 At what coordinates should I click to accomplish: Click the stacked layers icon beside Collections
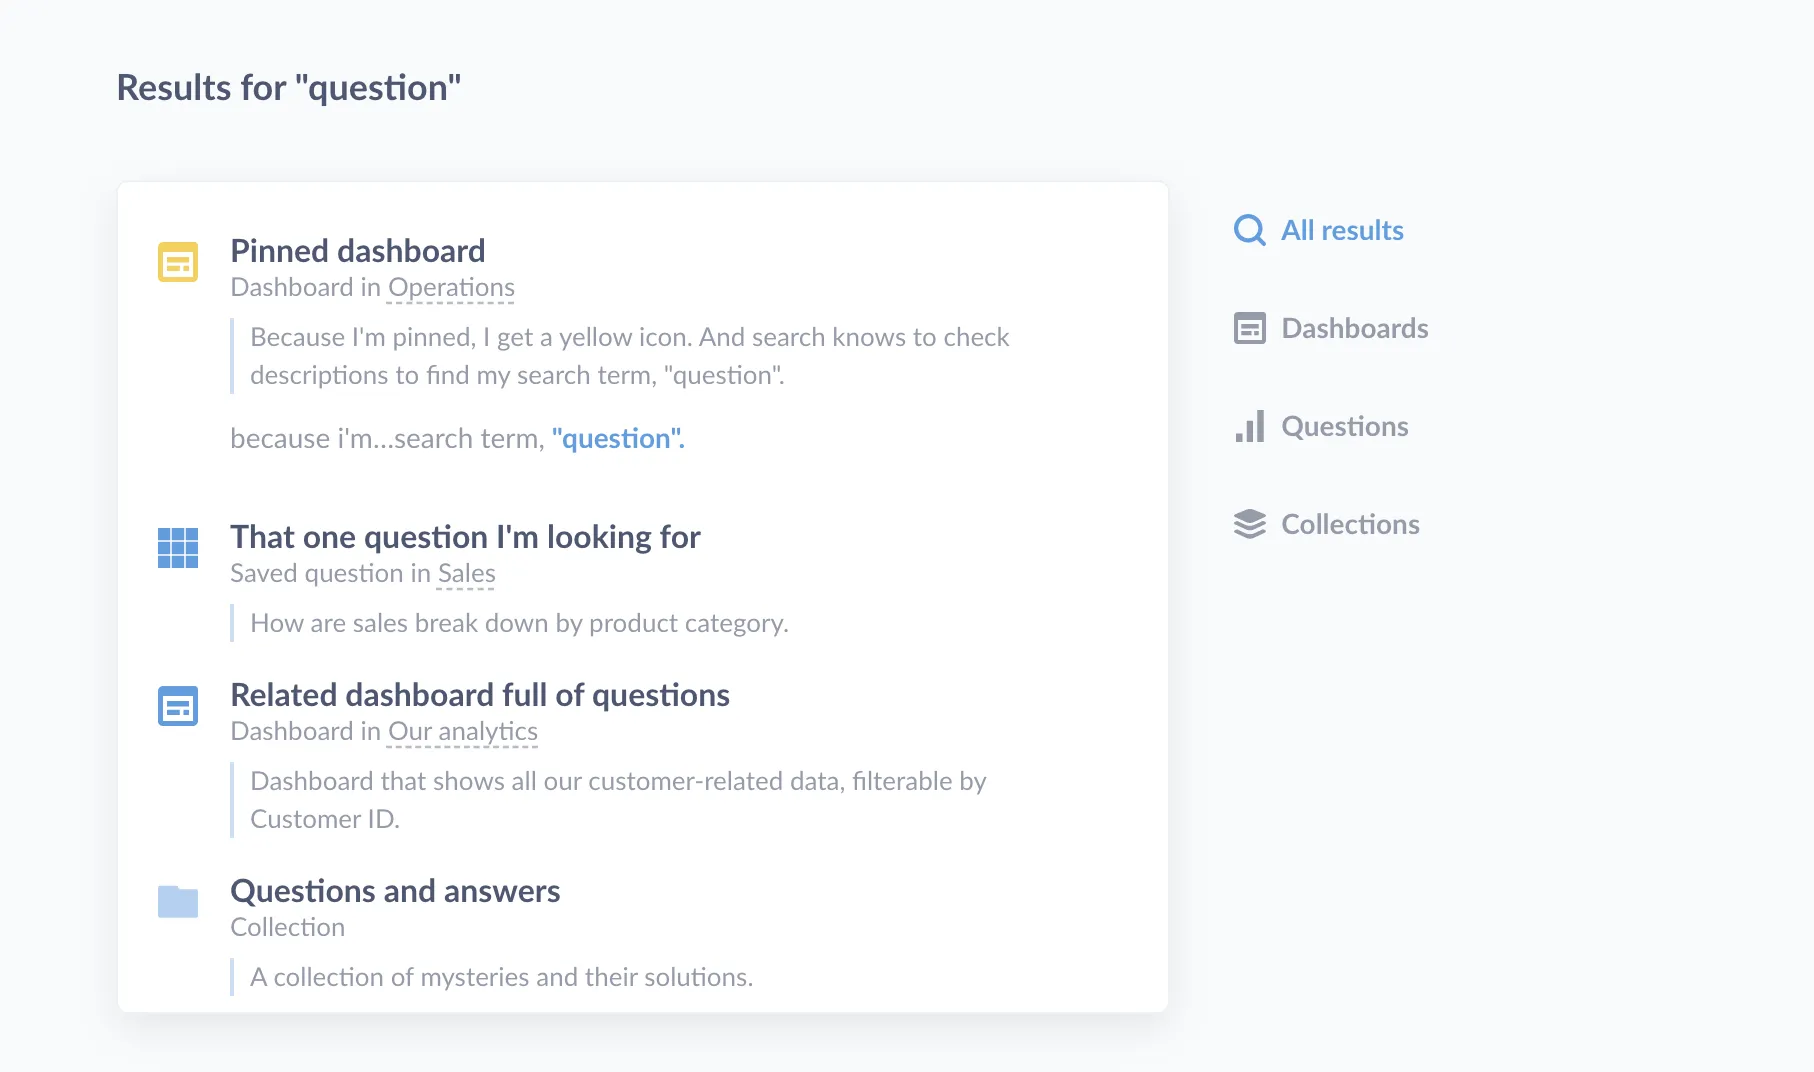[1249, 524]
